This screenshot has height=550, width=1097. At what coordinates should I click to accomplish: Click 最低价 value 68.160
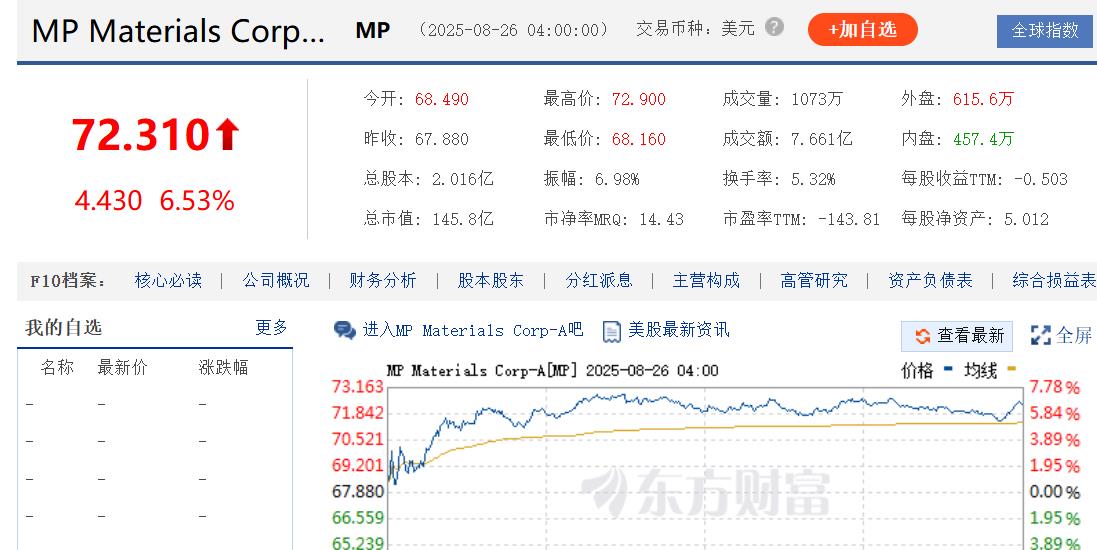coord(639,139)
